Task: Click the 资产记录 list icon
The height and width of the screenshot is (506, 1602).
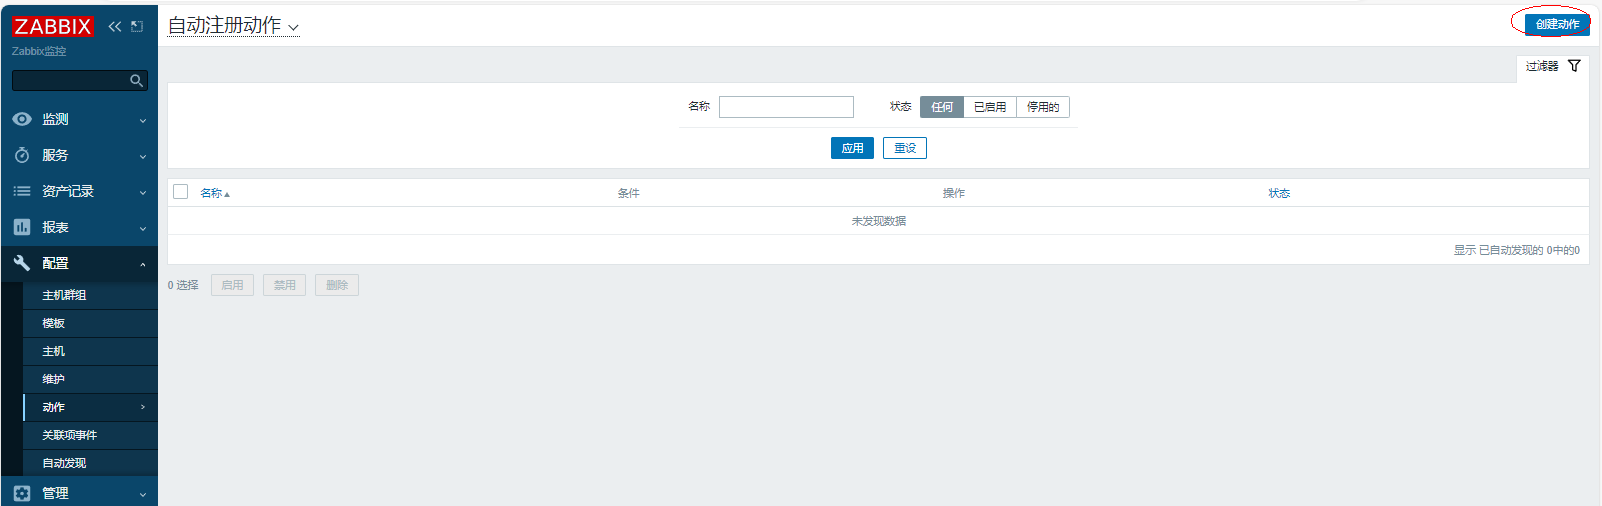Action: click(x=22, y=191)
